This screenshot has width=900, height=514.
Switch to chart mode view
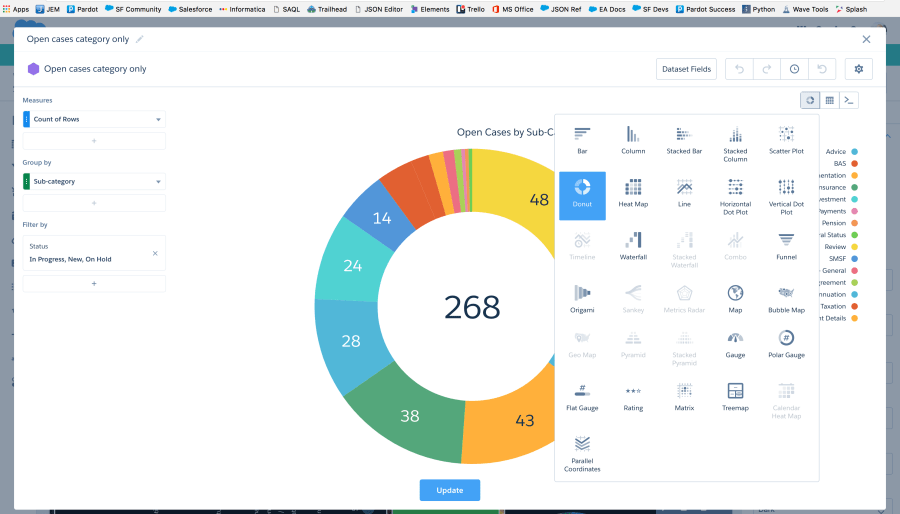[x=810, y=100]
